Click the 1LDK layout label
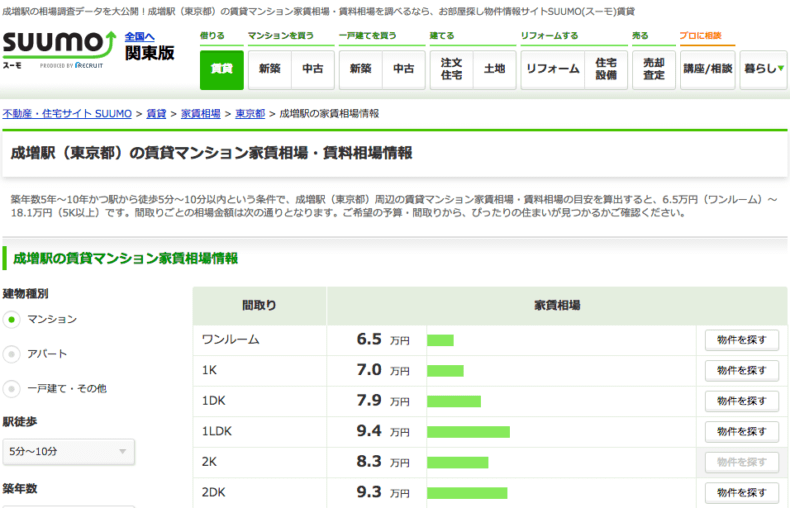Viewport: 790px width, 508px height. click(217, 432)
